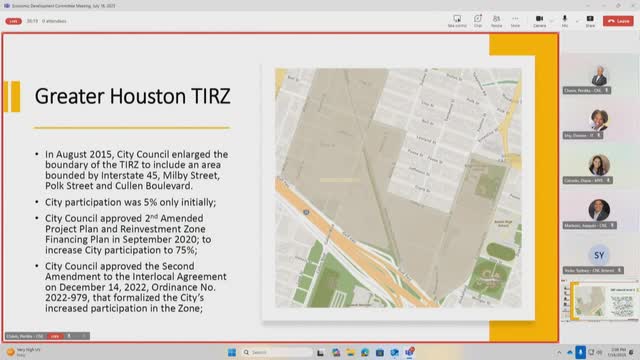Click the taskbar Search box
The width and height of the screenshot is (640, 360).
(277, 352)
